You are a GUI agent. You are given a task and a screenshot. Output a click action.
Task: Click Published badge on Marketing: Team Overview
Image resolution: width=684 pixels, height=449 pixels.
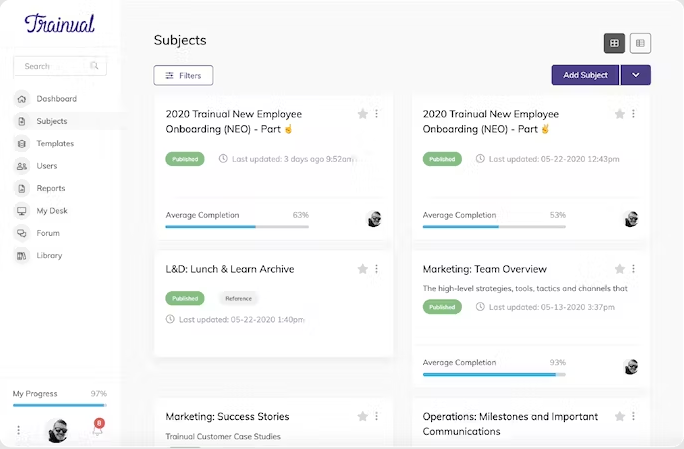pos(442,307)
